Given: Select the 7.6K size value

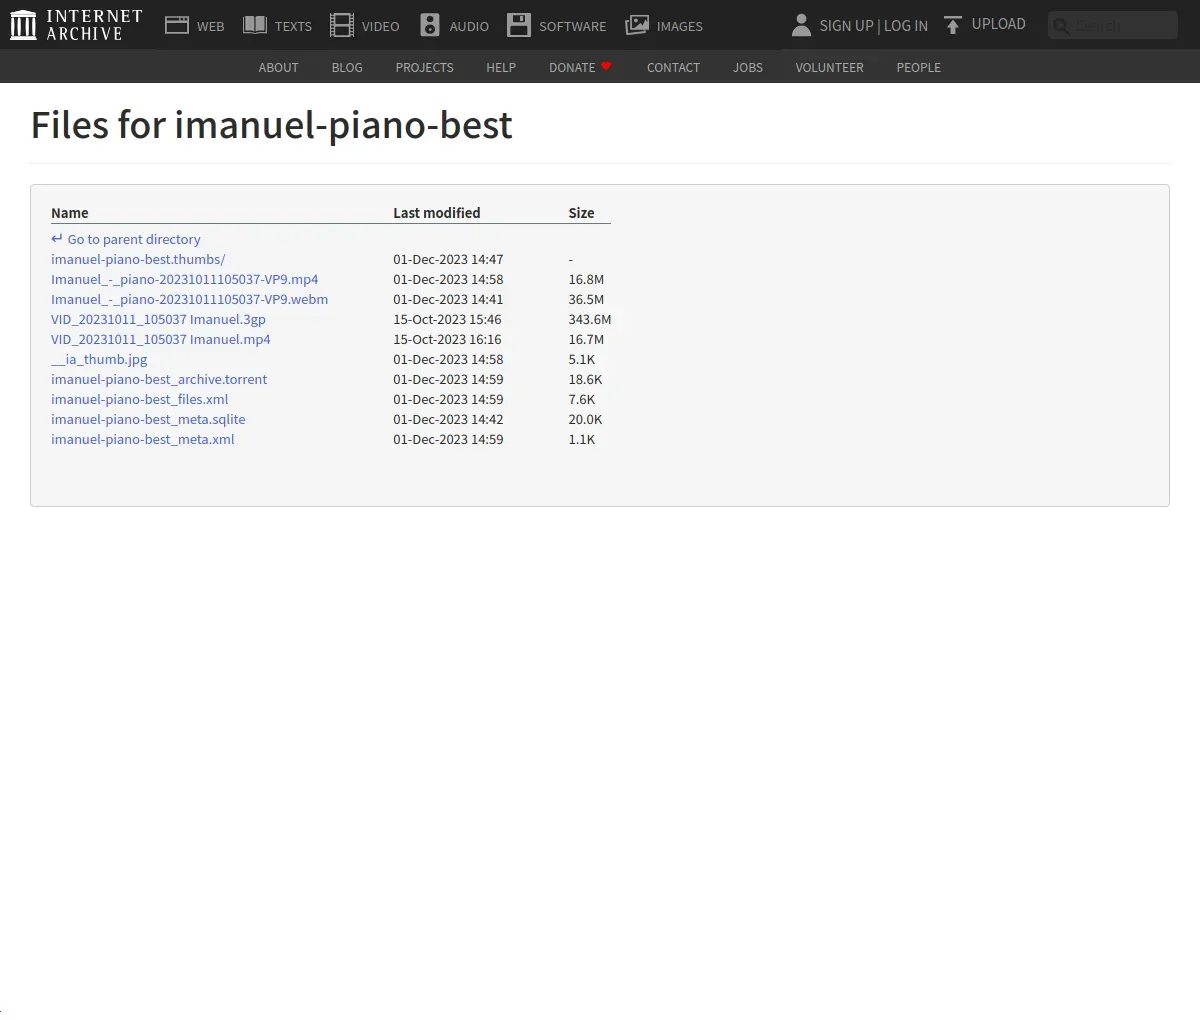Looking at the screenshot, I should click(x=582, y=399).
